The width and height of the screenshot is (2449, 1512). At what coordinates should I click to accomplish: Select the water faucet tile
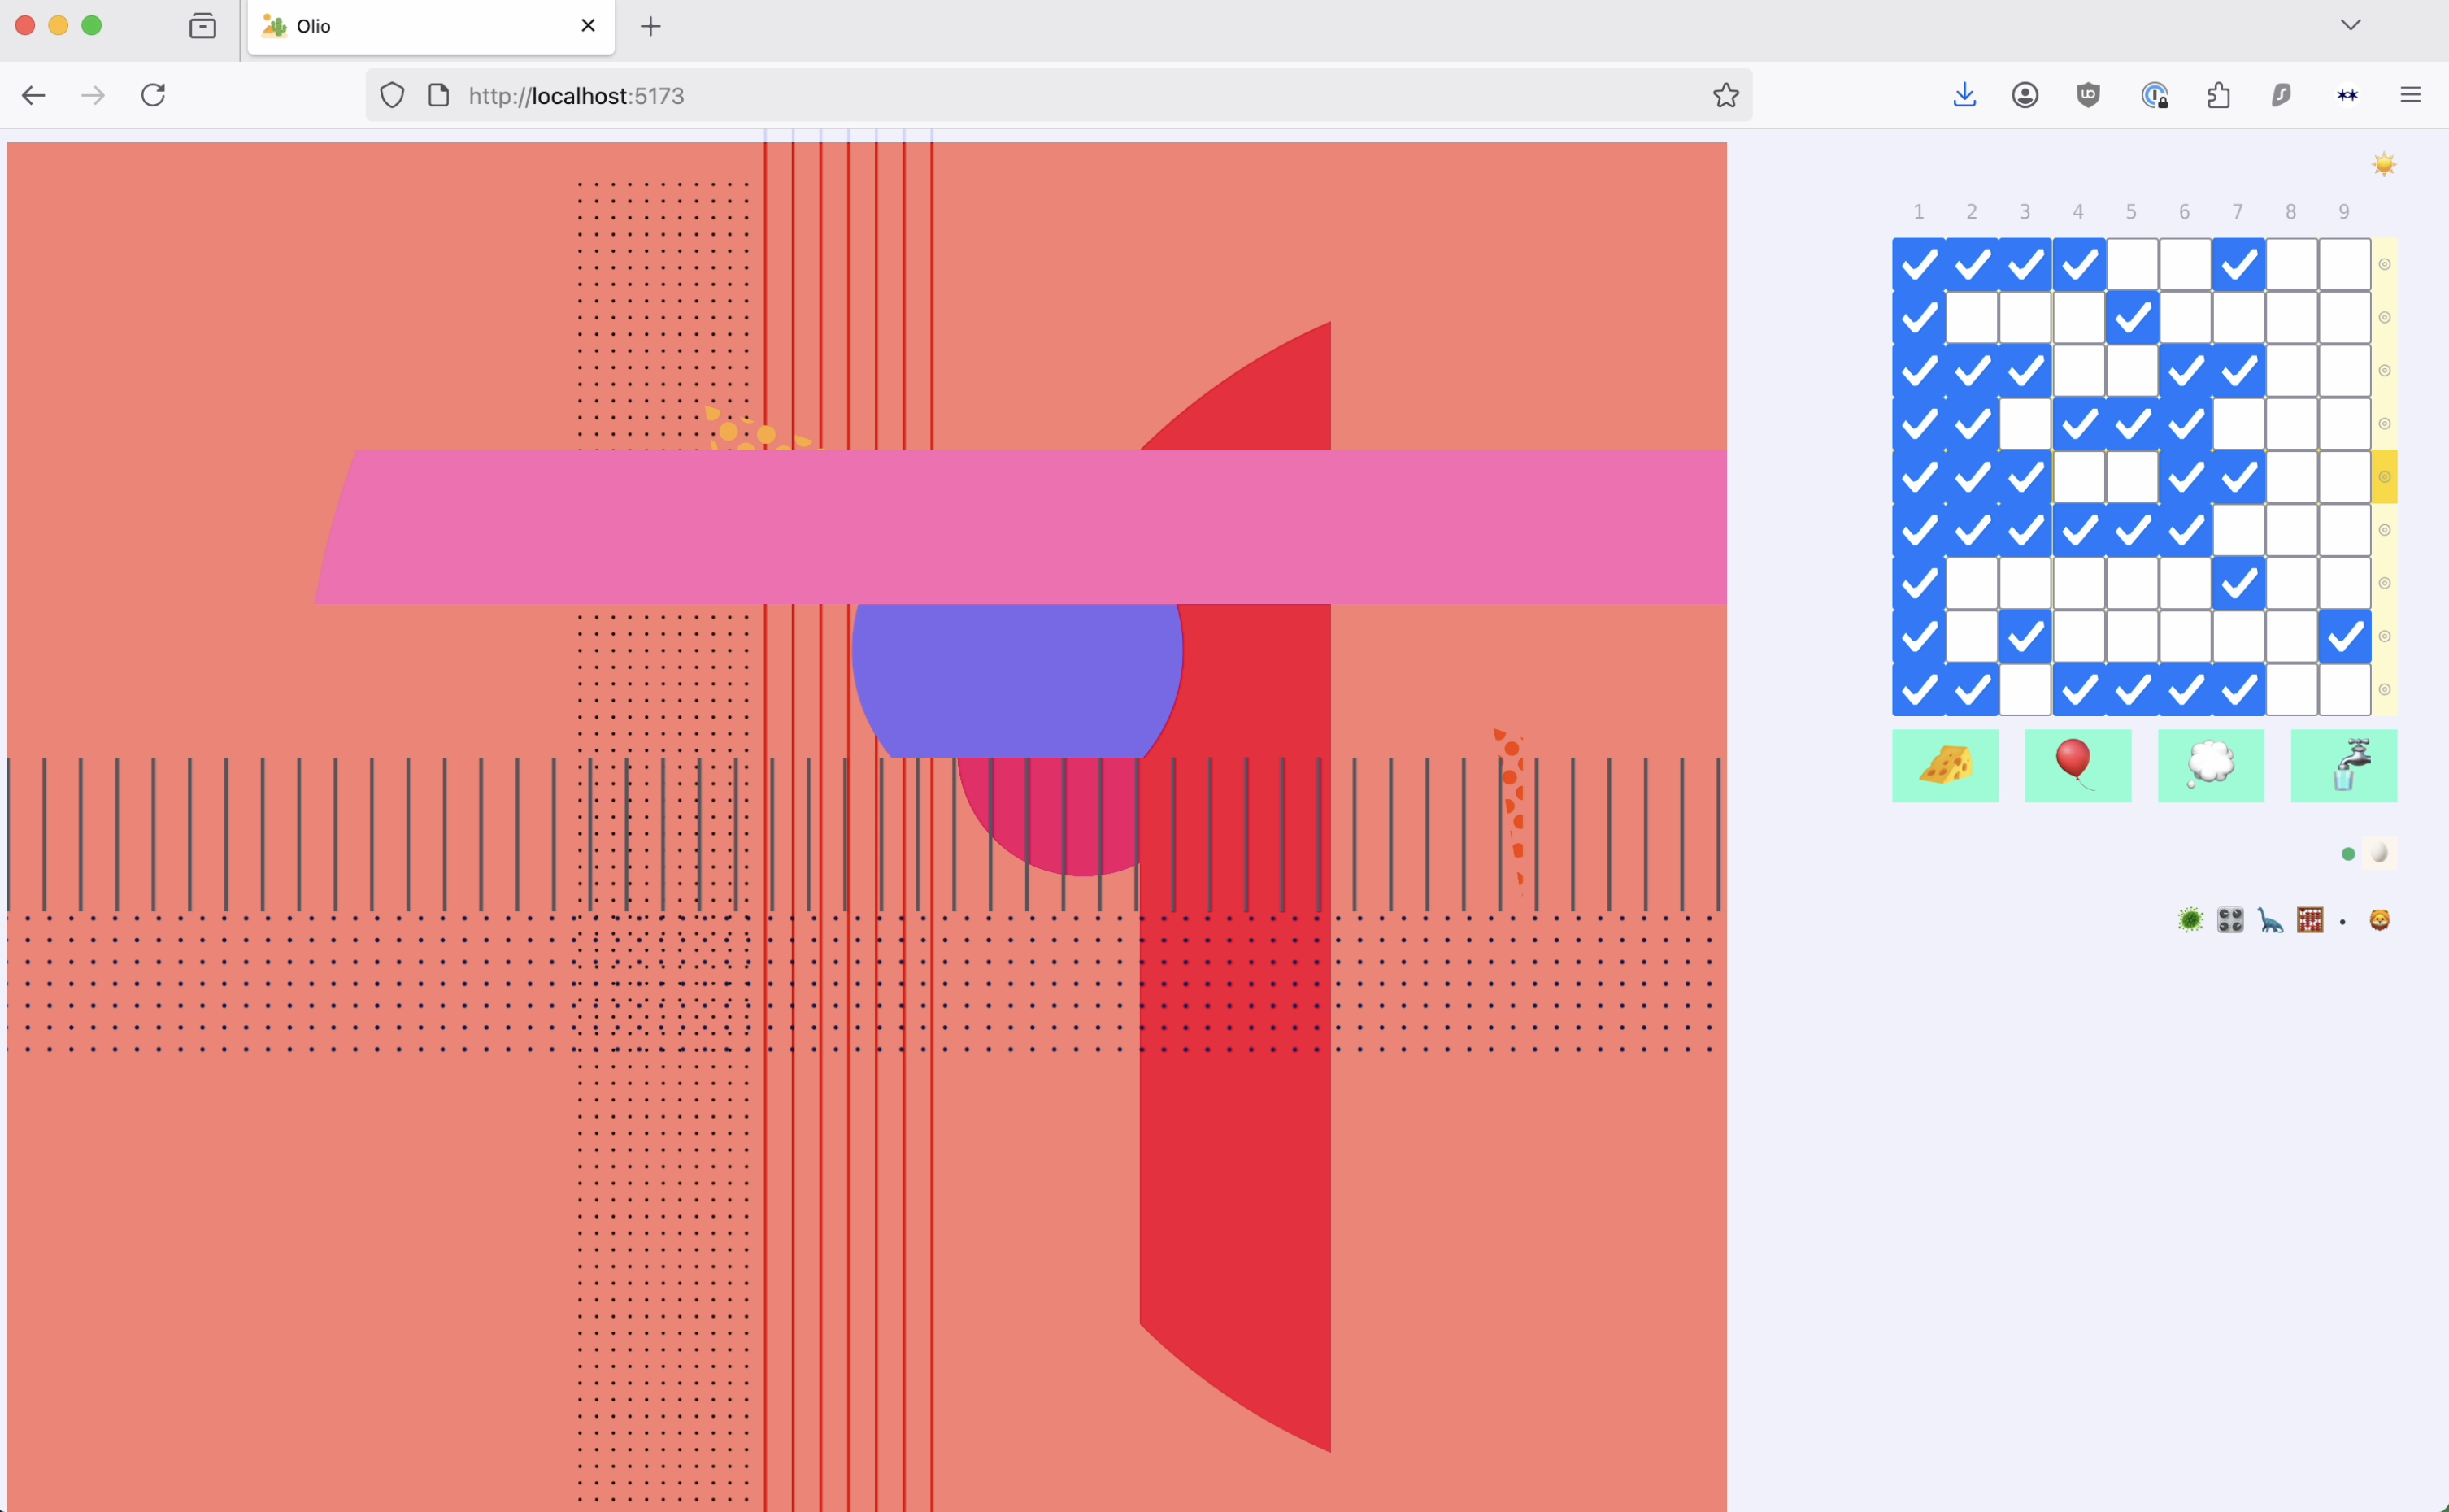point(2343,765)
